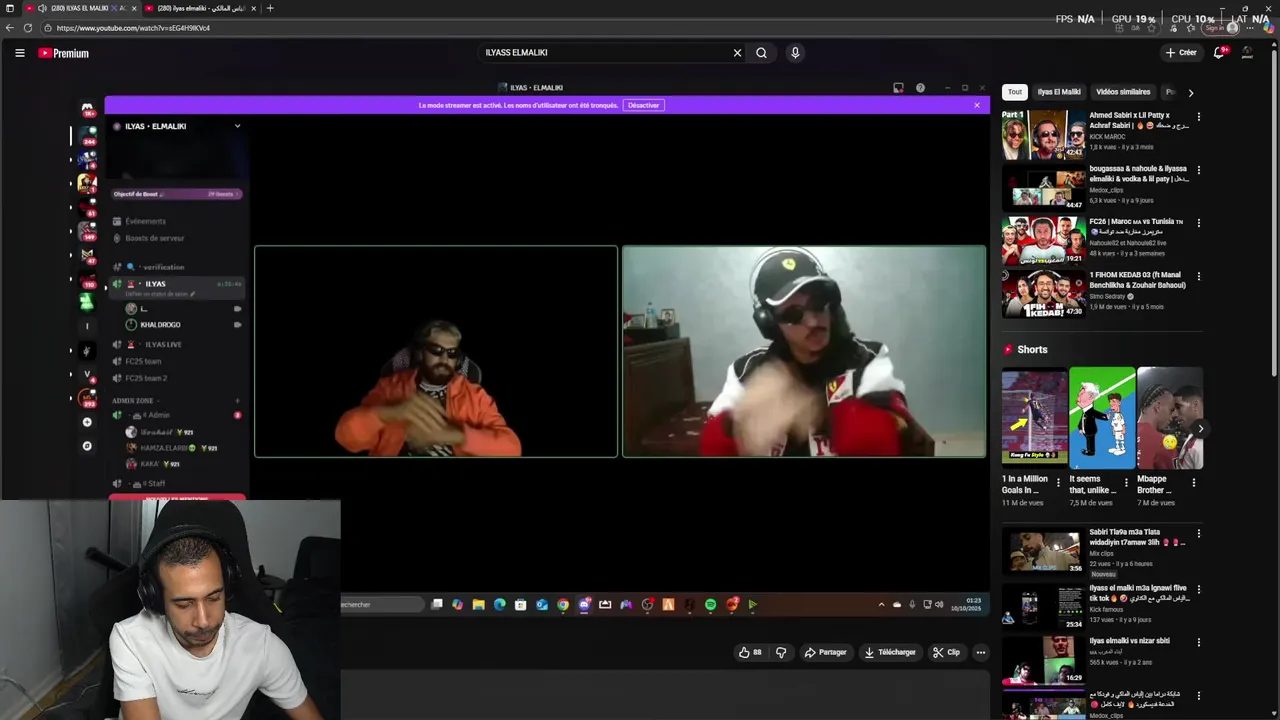Viewport: 1280px width, 720px height.
Task: Clear the YouTube search field text
Action: [x=737, y=53]
